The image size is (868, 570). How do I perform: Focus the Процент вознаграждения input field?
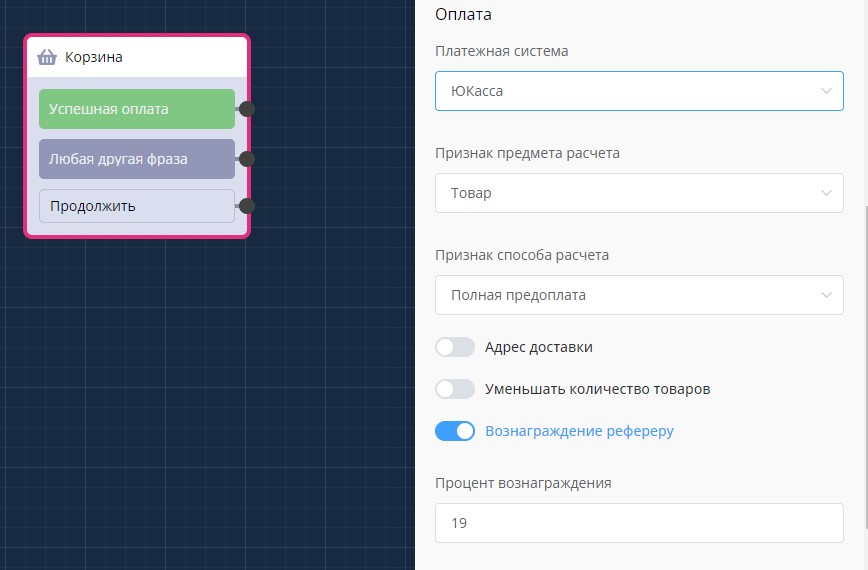639,523
